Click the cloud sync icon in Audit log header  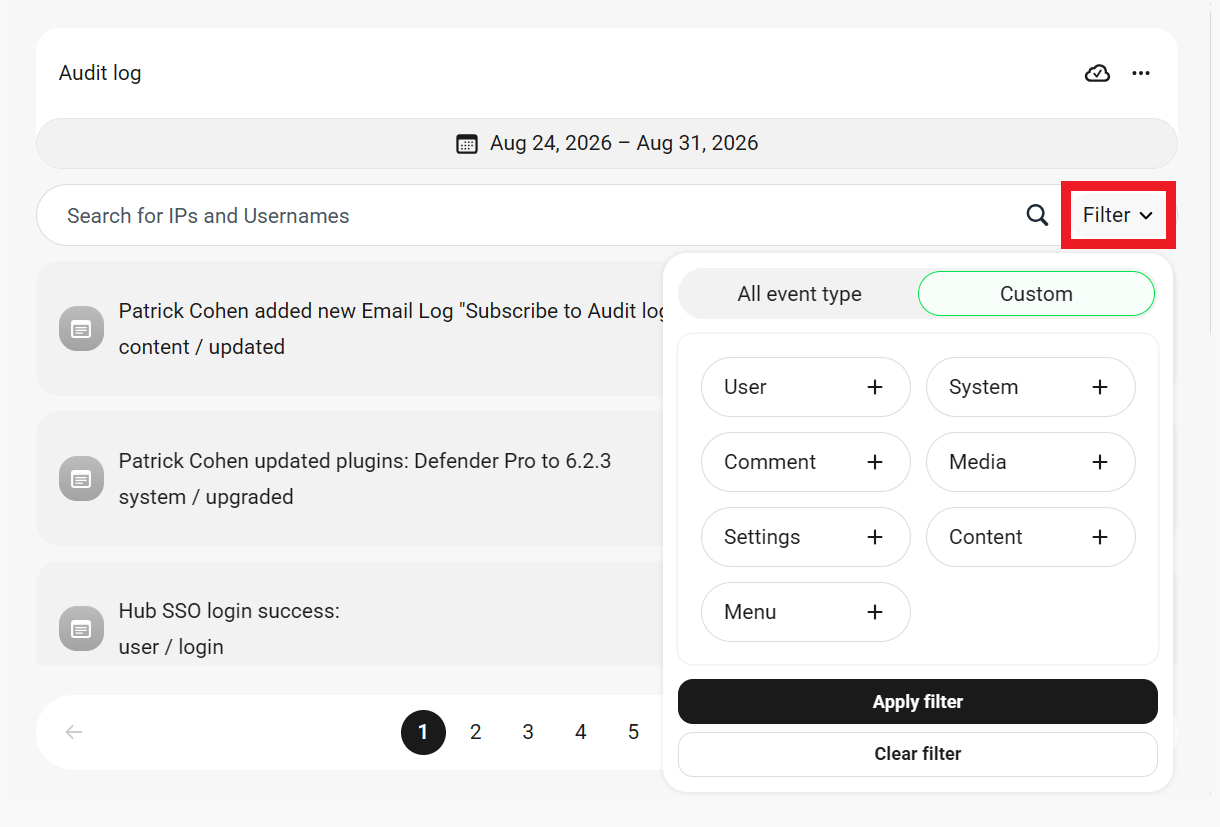coord(1097,73)
